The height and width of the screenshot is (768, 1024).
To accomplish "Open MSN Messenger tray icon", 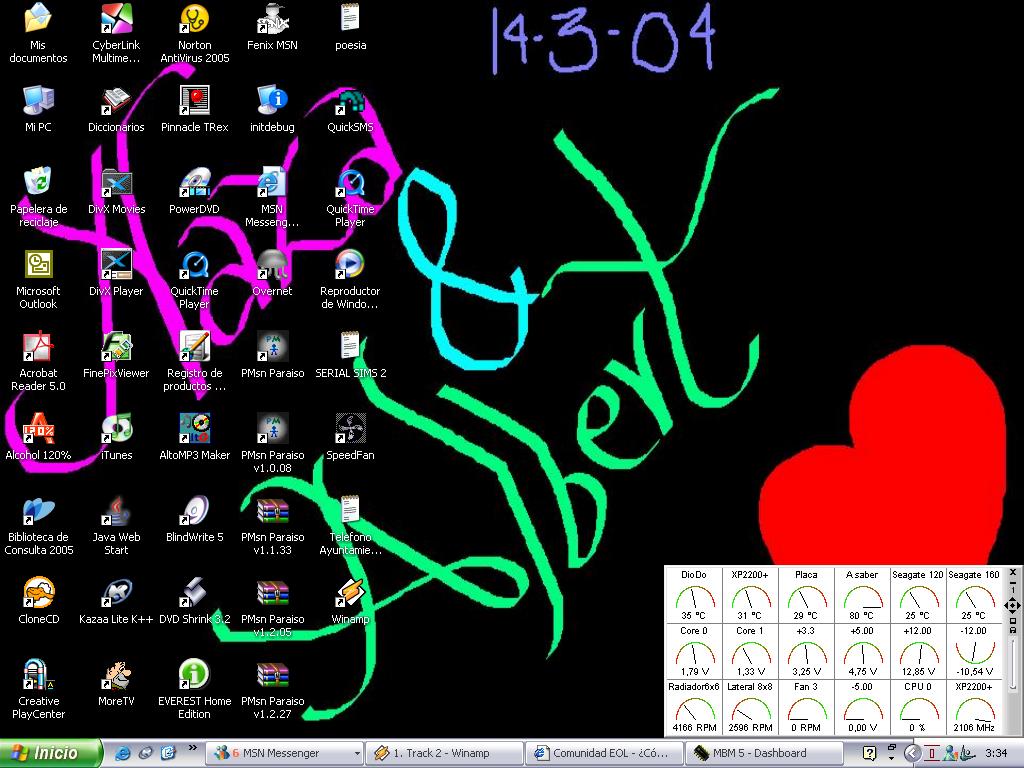I will (x=950, y=754).
